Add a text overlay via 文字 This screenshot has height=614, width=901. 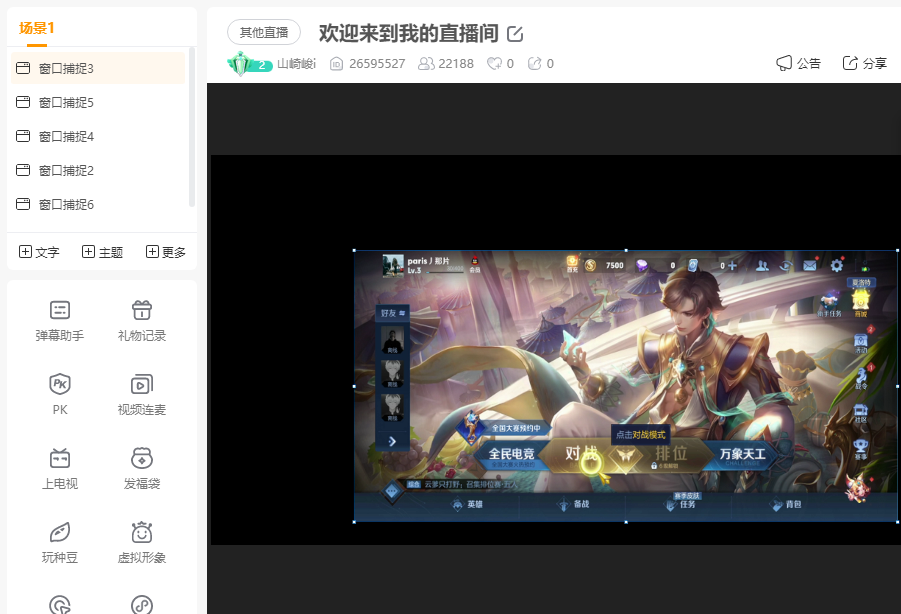(38, 252)
